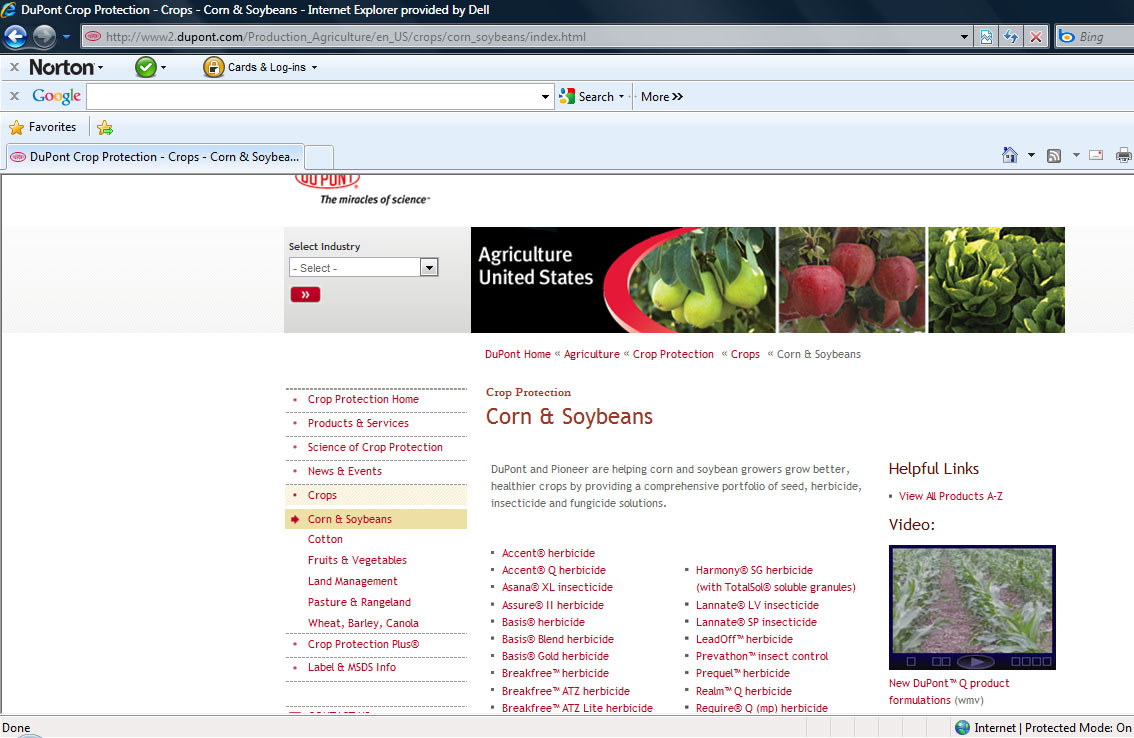Click the DuPont logo
Image resolution: width=1134 pixels, height=738 pixels.
(328, 180)
